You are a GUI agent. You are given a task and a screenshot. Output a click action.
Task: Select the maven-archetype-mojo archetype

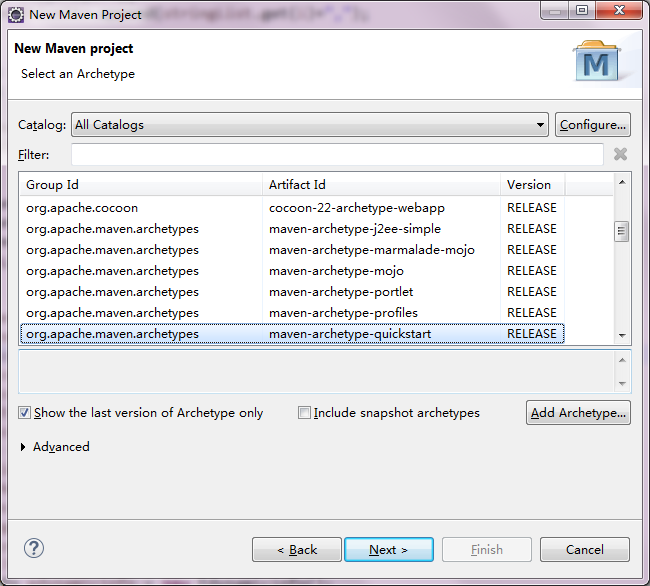(x=292, y=271)
